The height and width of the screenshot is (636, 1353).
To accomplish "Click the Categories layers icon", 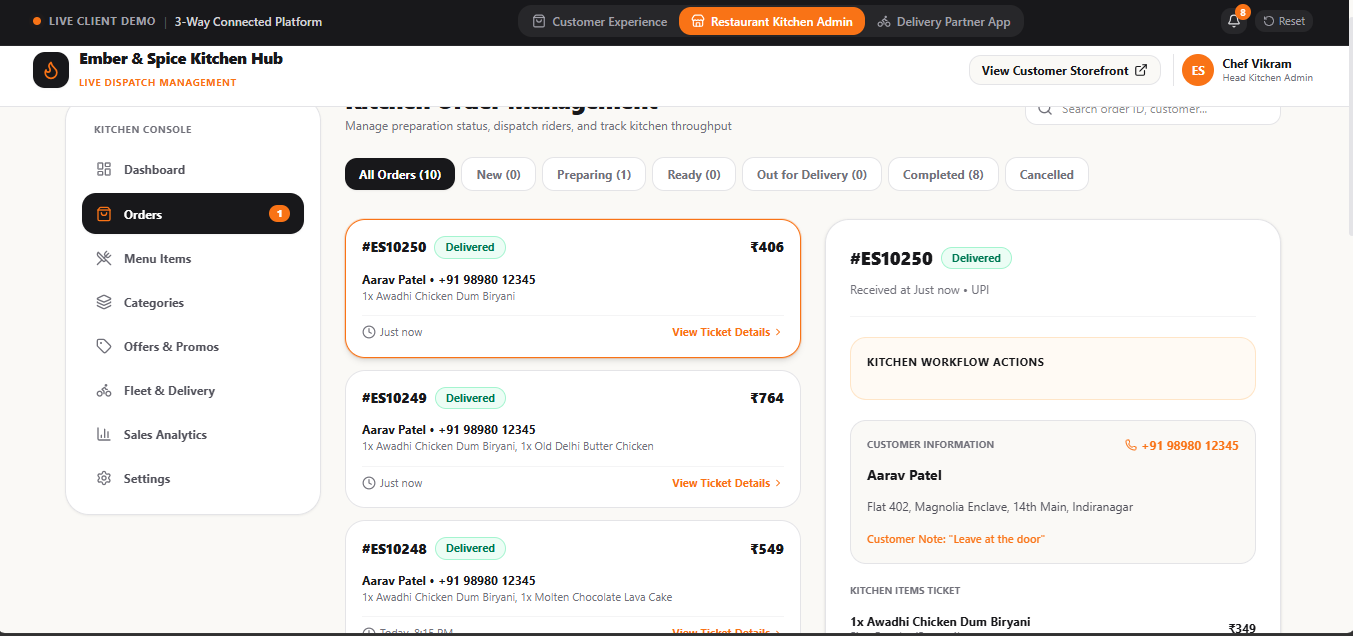I will pos(104,302).
